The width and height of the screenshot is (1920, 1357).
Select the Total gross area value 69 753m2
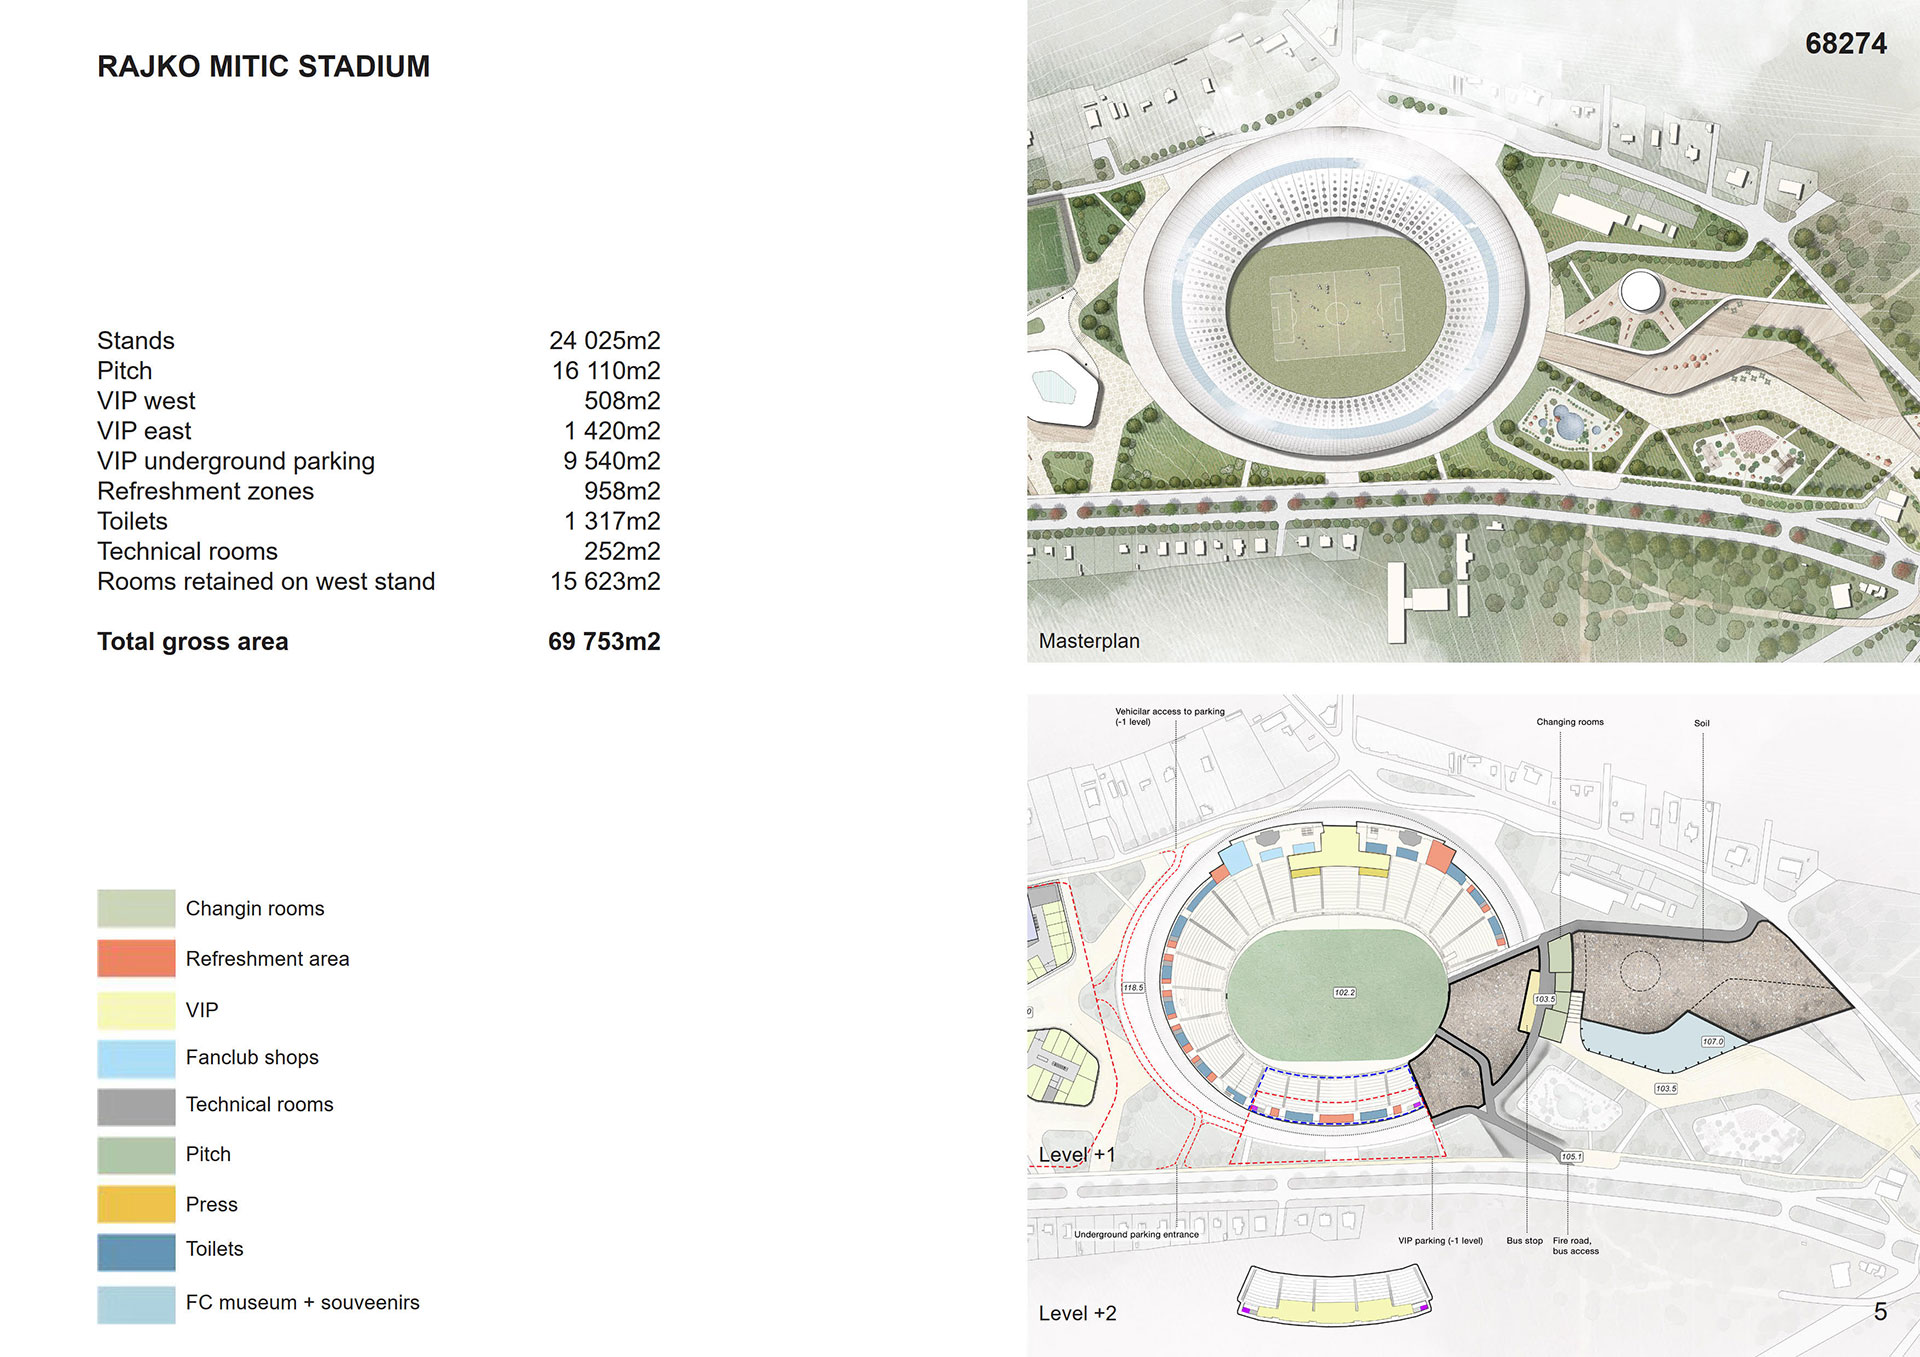[x=604, y=642]
